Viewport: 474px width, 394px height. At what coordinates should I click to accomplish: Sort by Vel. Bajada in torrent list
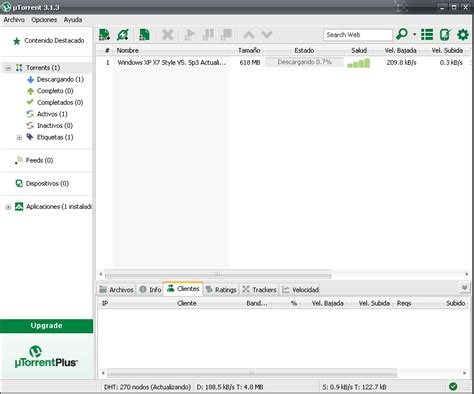(x=400, y=50)
